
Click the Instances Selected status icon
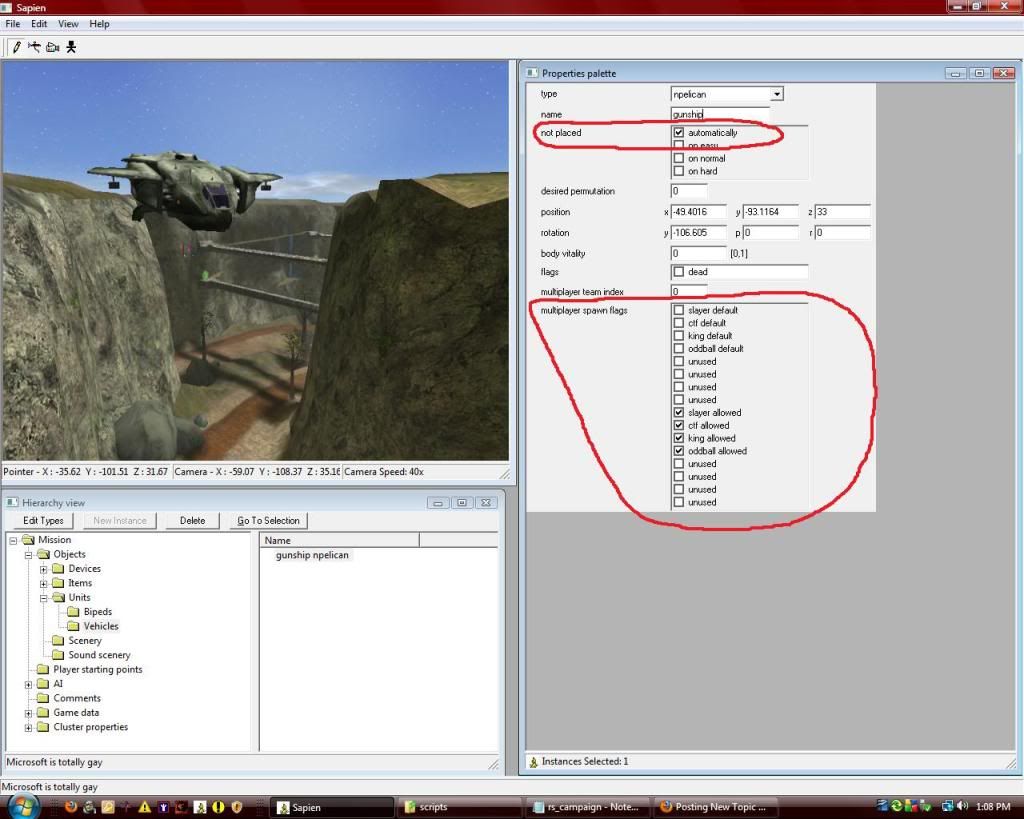534,762
